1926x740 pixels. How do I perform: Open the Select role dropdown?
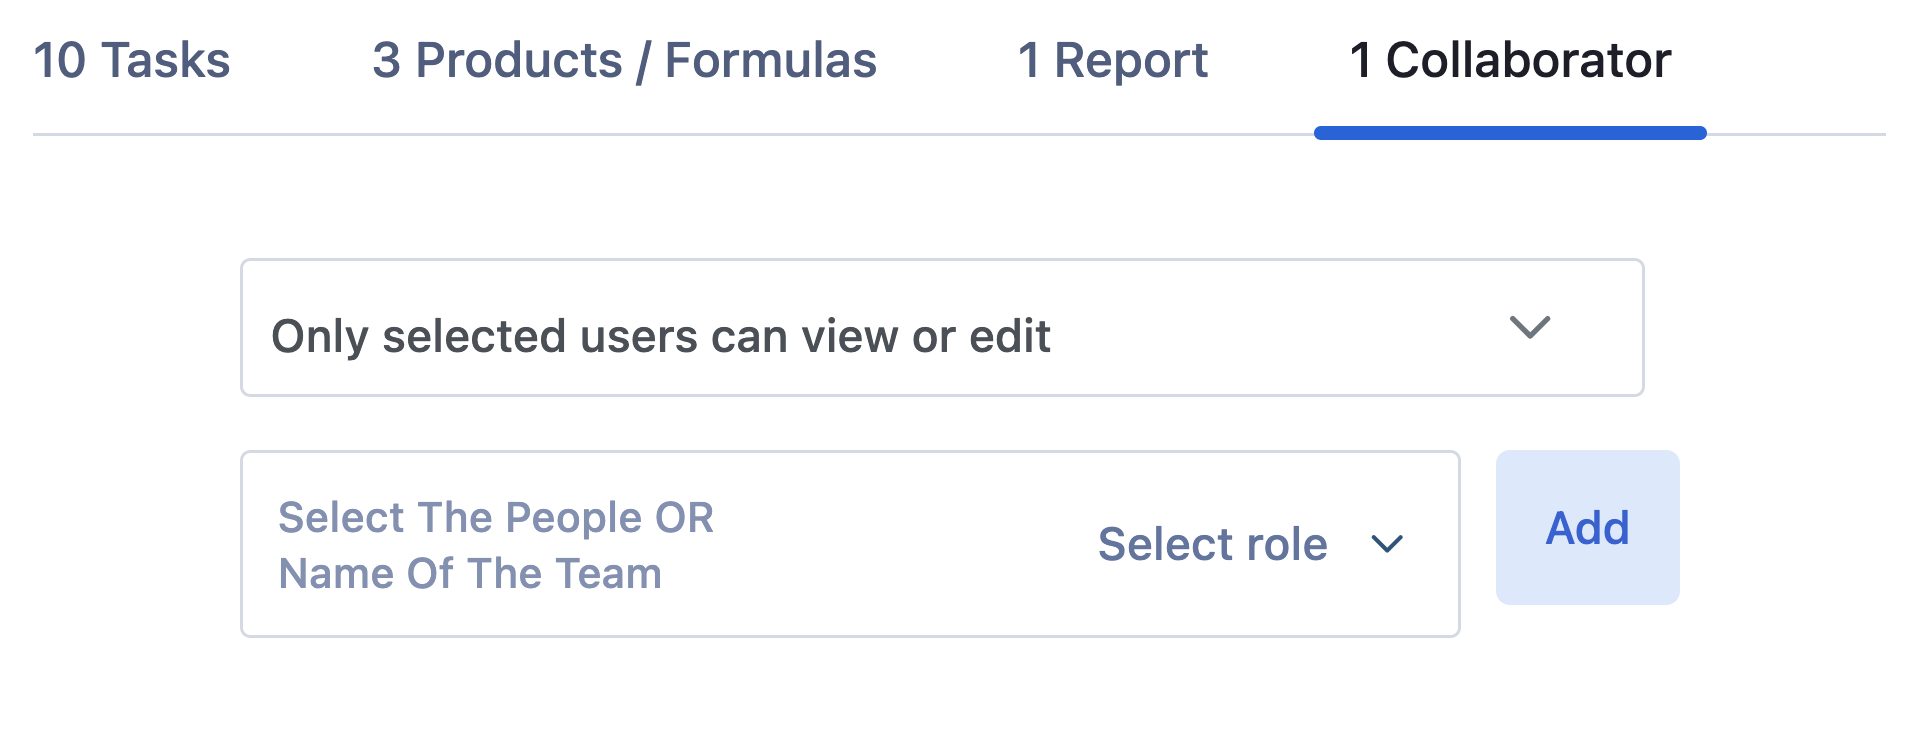[1250, 545]
